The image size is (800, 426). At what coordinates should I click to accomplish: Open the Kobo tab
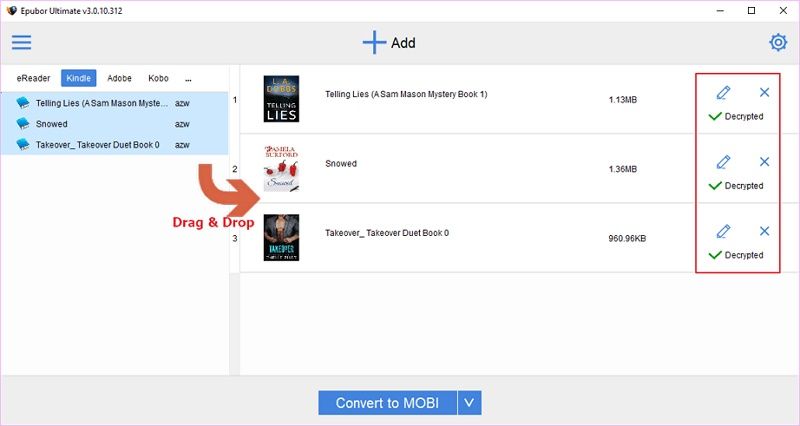[x=158, y=78]
